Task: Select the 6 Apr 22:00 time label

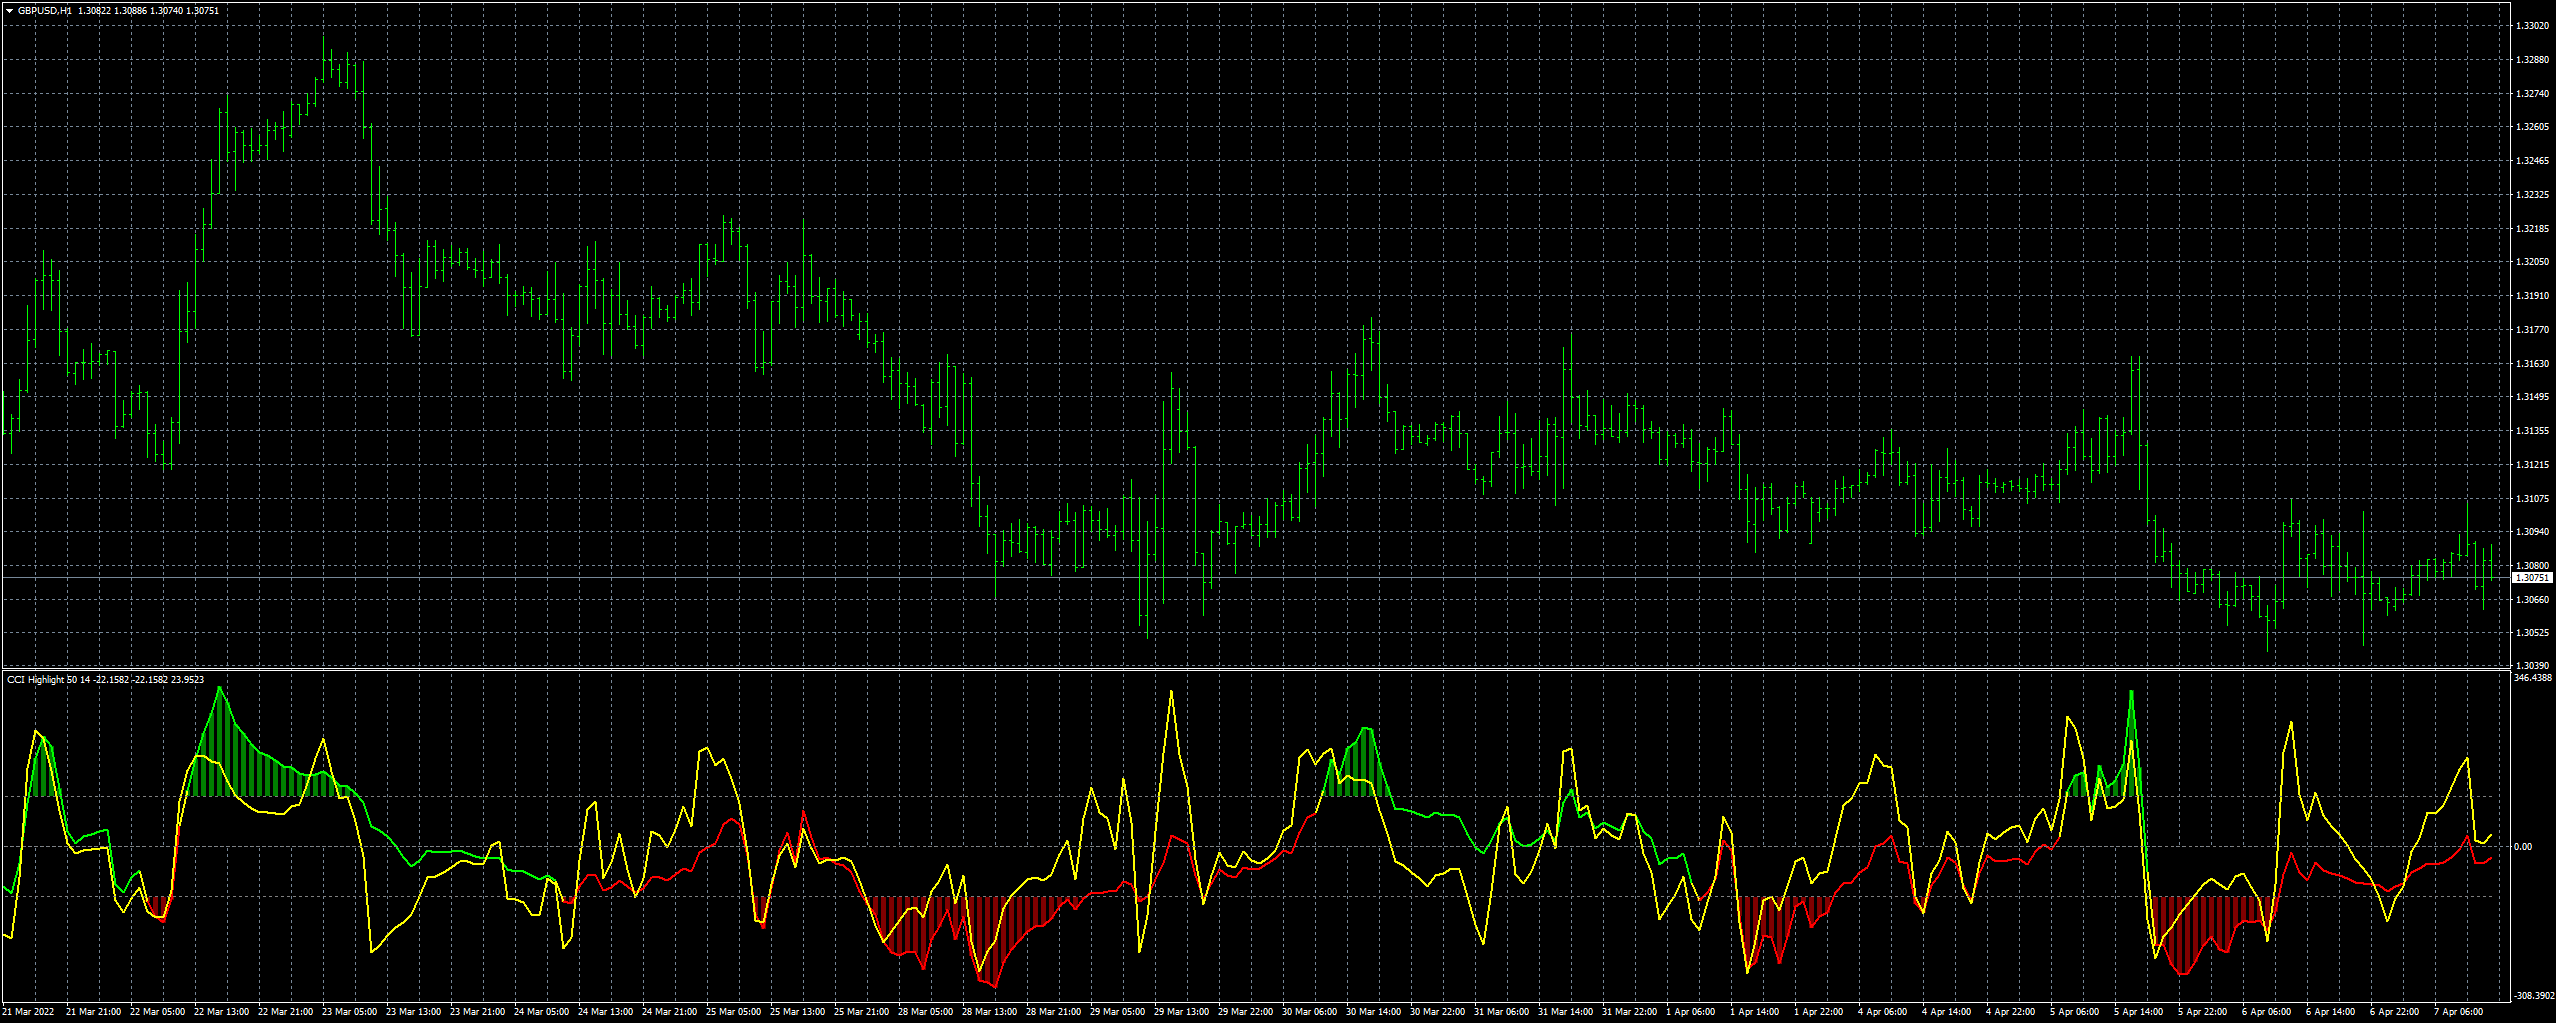Action: click(x=2394, y=1012)
